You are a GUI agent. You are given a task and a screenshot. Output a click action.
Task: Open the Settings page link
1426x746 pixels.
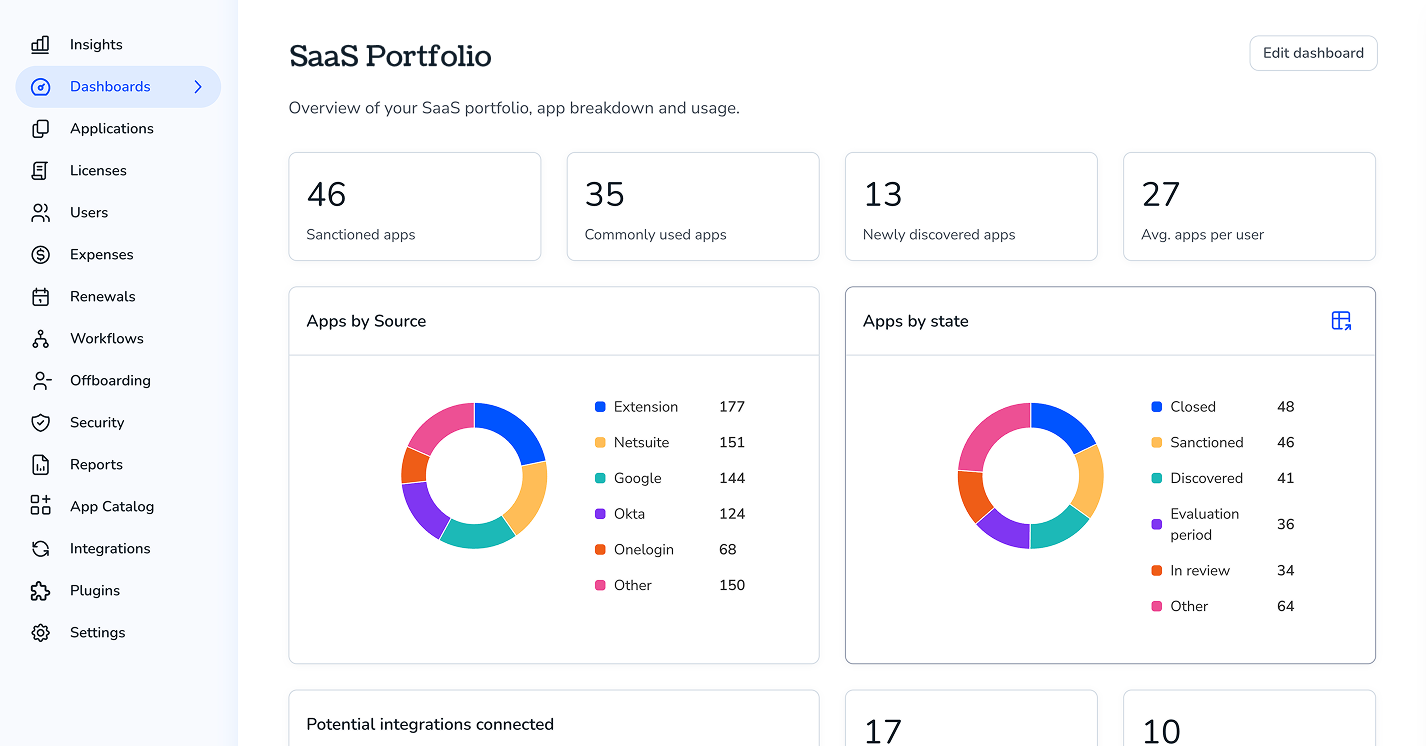click(97, 633)
